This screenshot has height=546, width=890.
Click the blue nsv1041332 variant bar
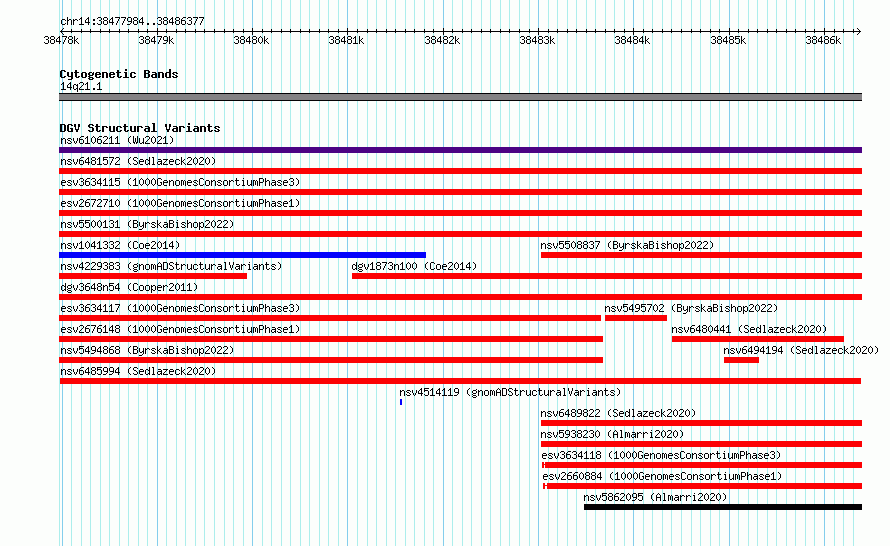coord(242,255)
